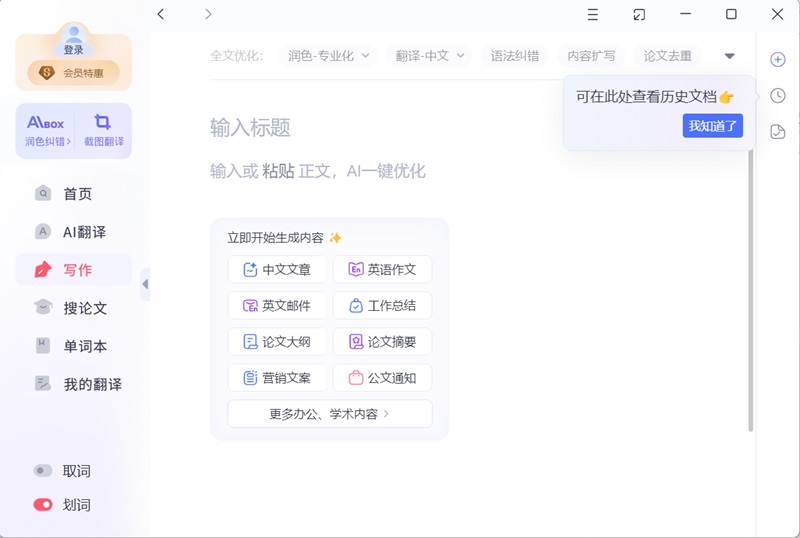Open the 会员特惠 membership offer button
The height and width of the screenshot is (538, 800).
click(x=73, y=73)
